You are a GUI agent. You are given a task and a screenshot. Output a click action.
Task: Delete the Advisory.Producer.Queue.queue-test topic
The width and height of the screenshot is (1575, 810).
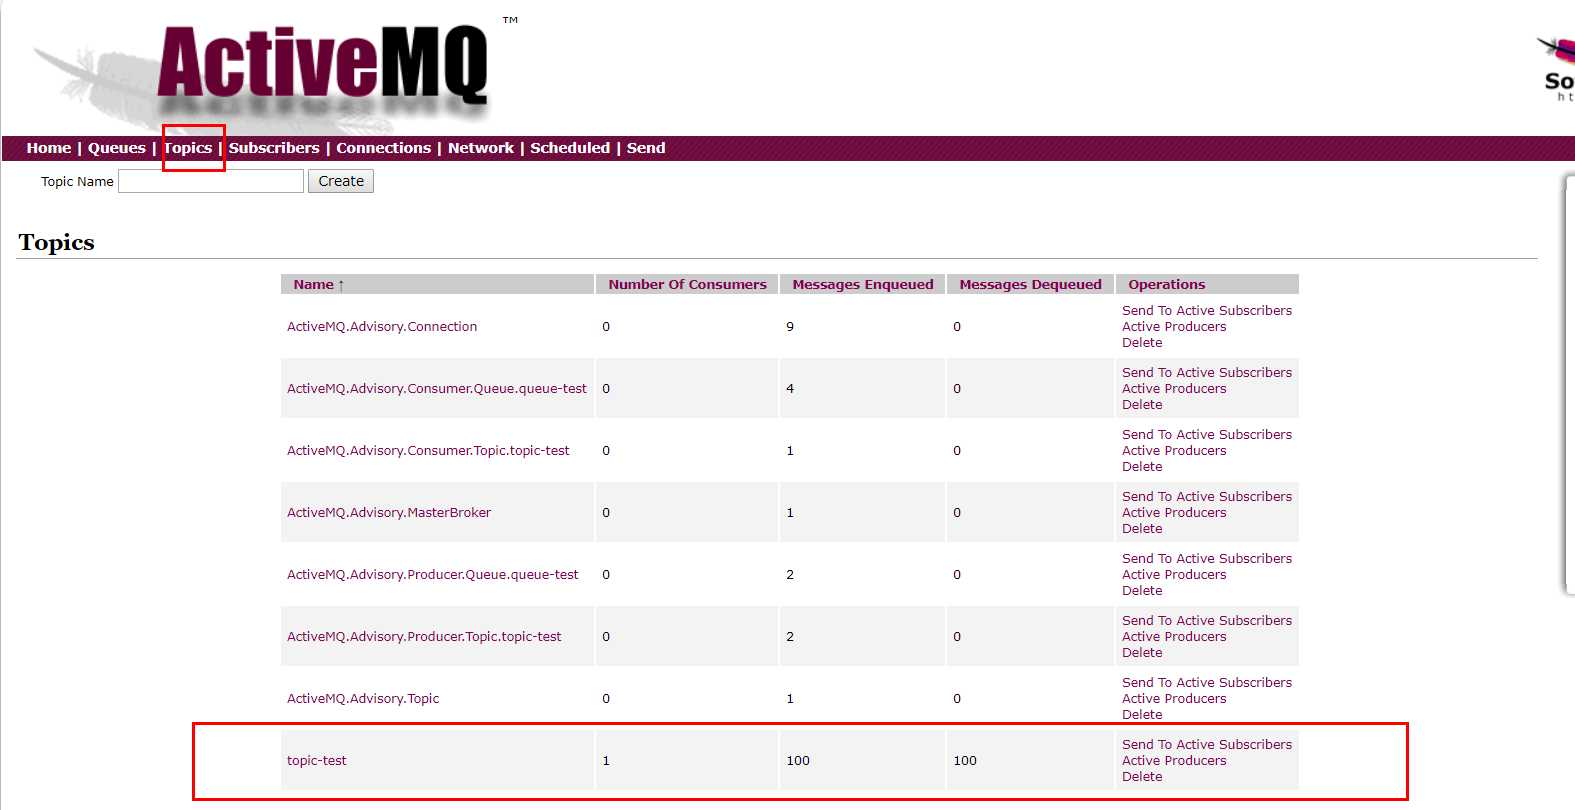click(x=1142, y=591)
